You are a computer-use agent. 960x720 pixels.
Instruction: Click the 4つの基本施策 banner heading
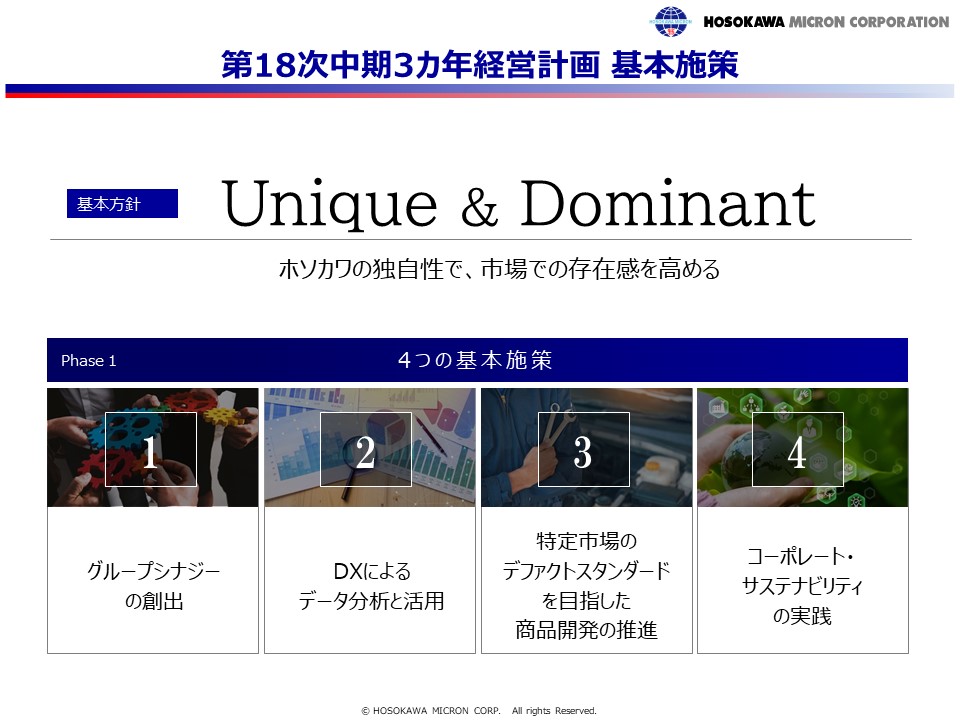click(x=475, y=360)
